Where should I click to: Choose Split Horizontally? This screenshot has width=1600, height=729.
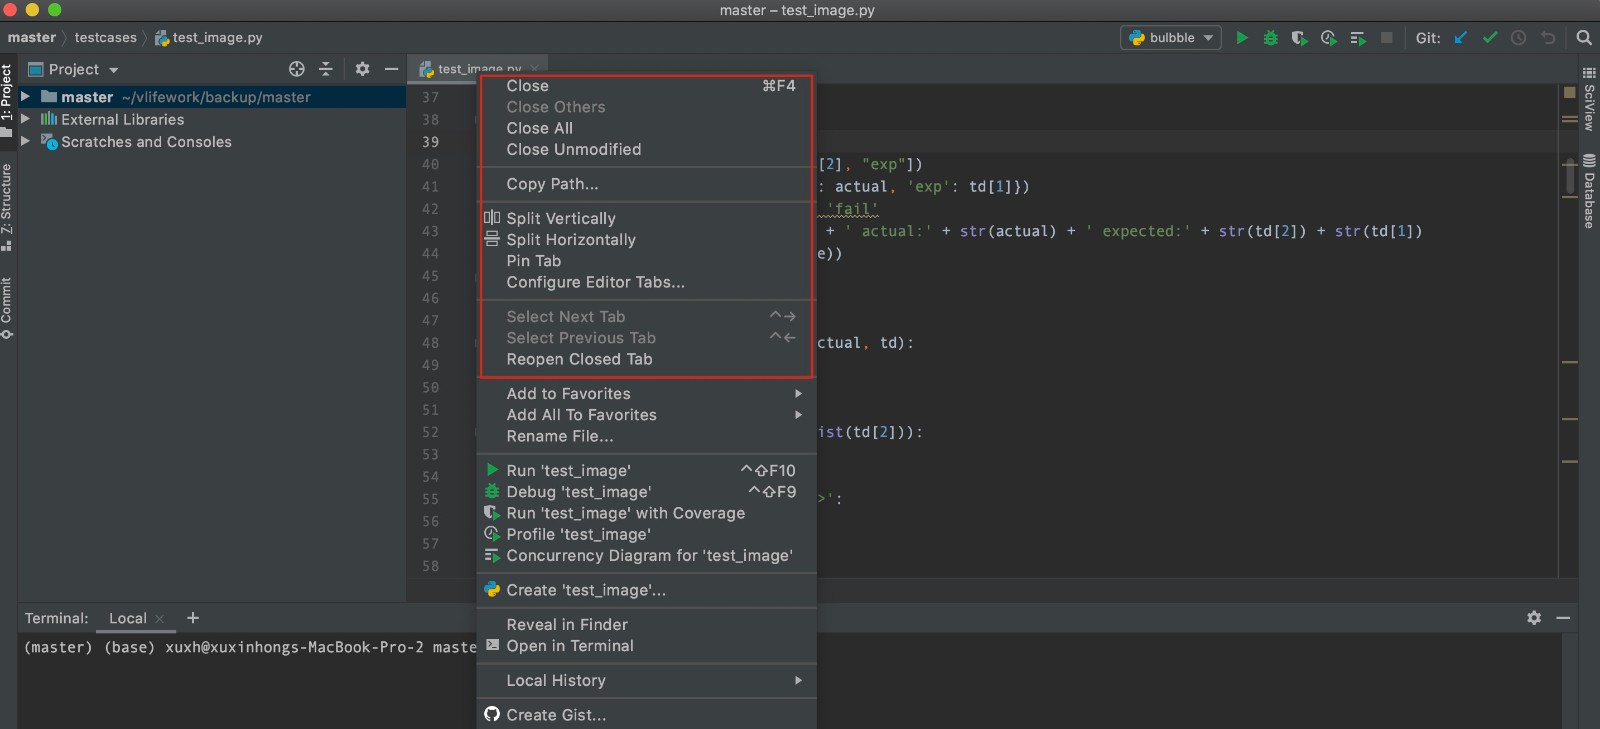[x=646, y=240]
